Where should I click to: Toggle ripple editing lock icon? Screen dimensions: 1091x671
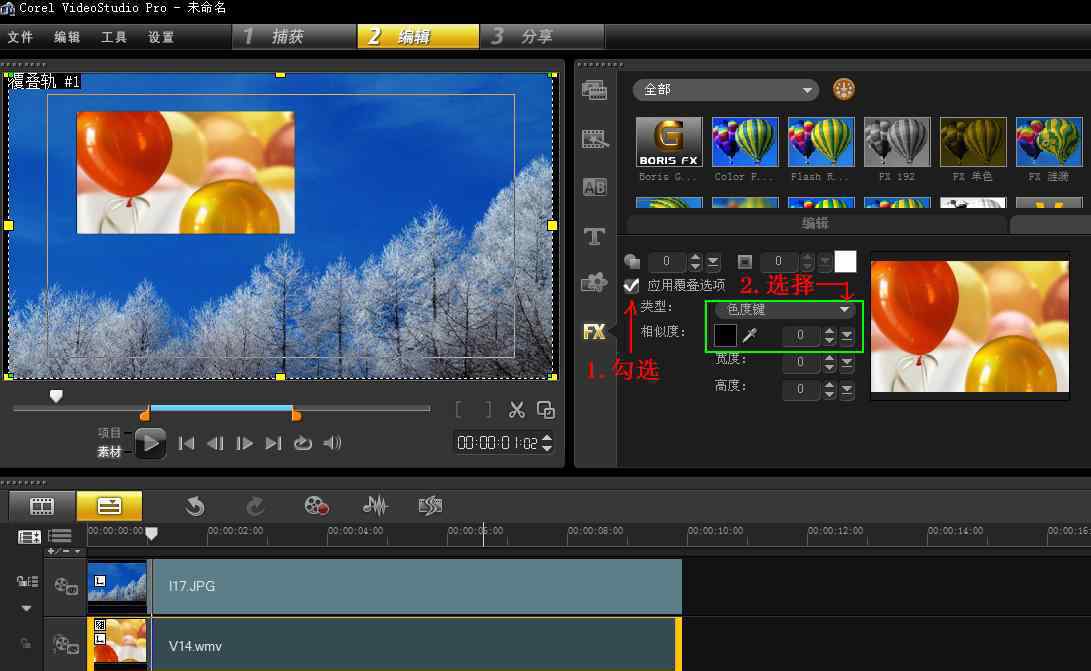click(x=27, y=581)
